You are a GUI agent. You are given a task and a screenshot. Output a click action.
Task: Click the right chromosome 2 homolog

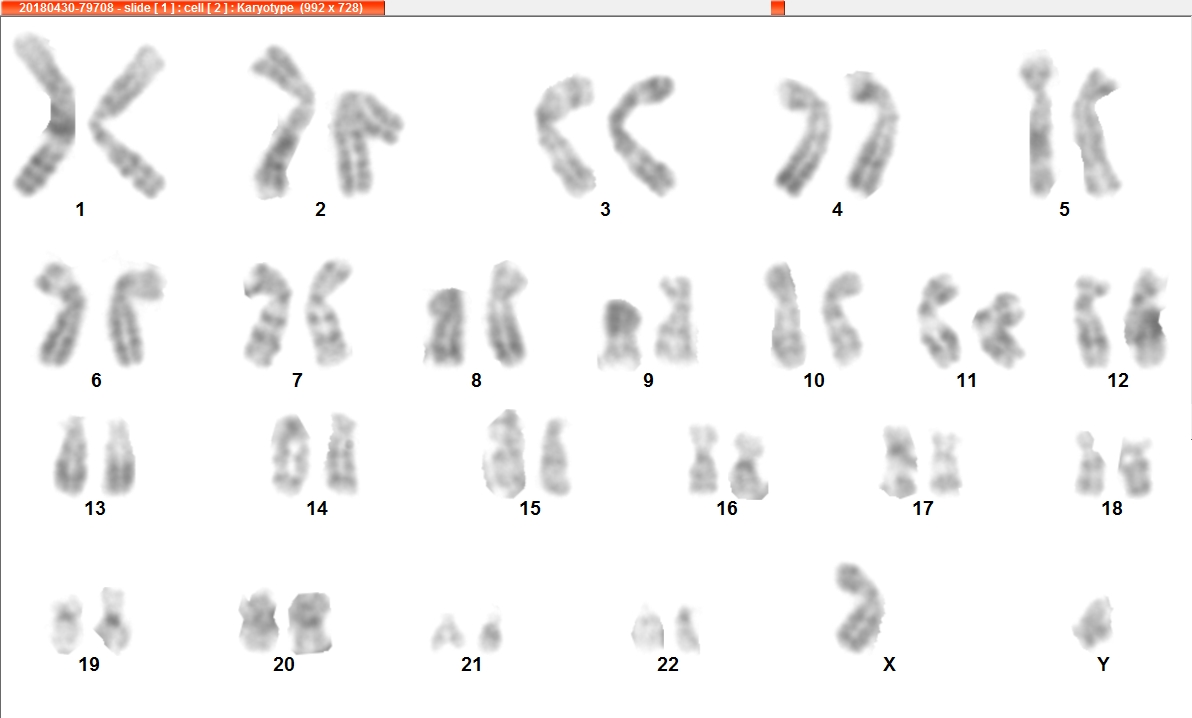tap(367, 143)
